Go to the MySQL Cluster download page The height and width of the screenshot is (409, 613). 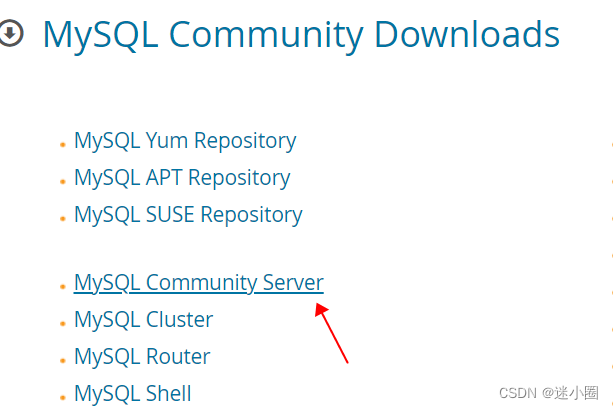point(143,319)
